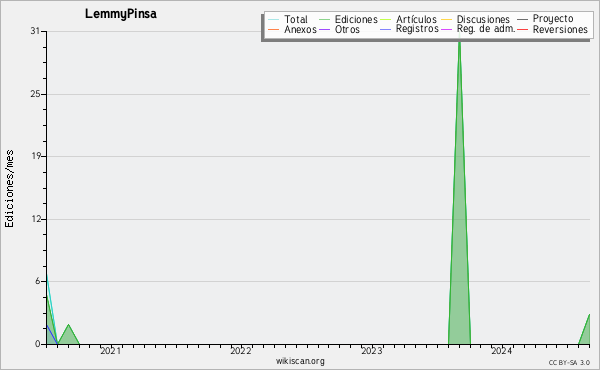Click the 31 y-axis value
This screenshot has height=370, width=600.
35,31
